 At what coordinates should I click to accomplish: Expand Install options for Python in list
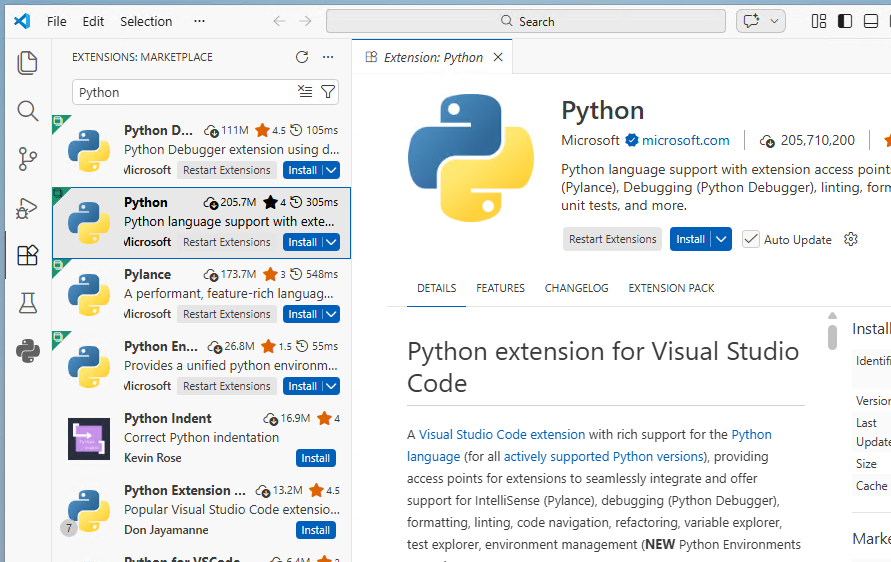(332, 242)
